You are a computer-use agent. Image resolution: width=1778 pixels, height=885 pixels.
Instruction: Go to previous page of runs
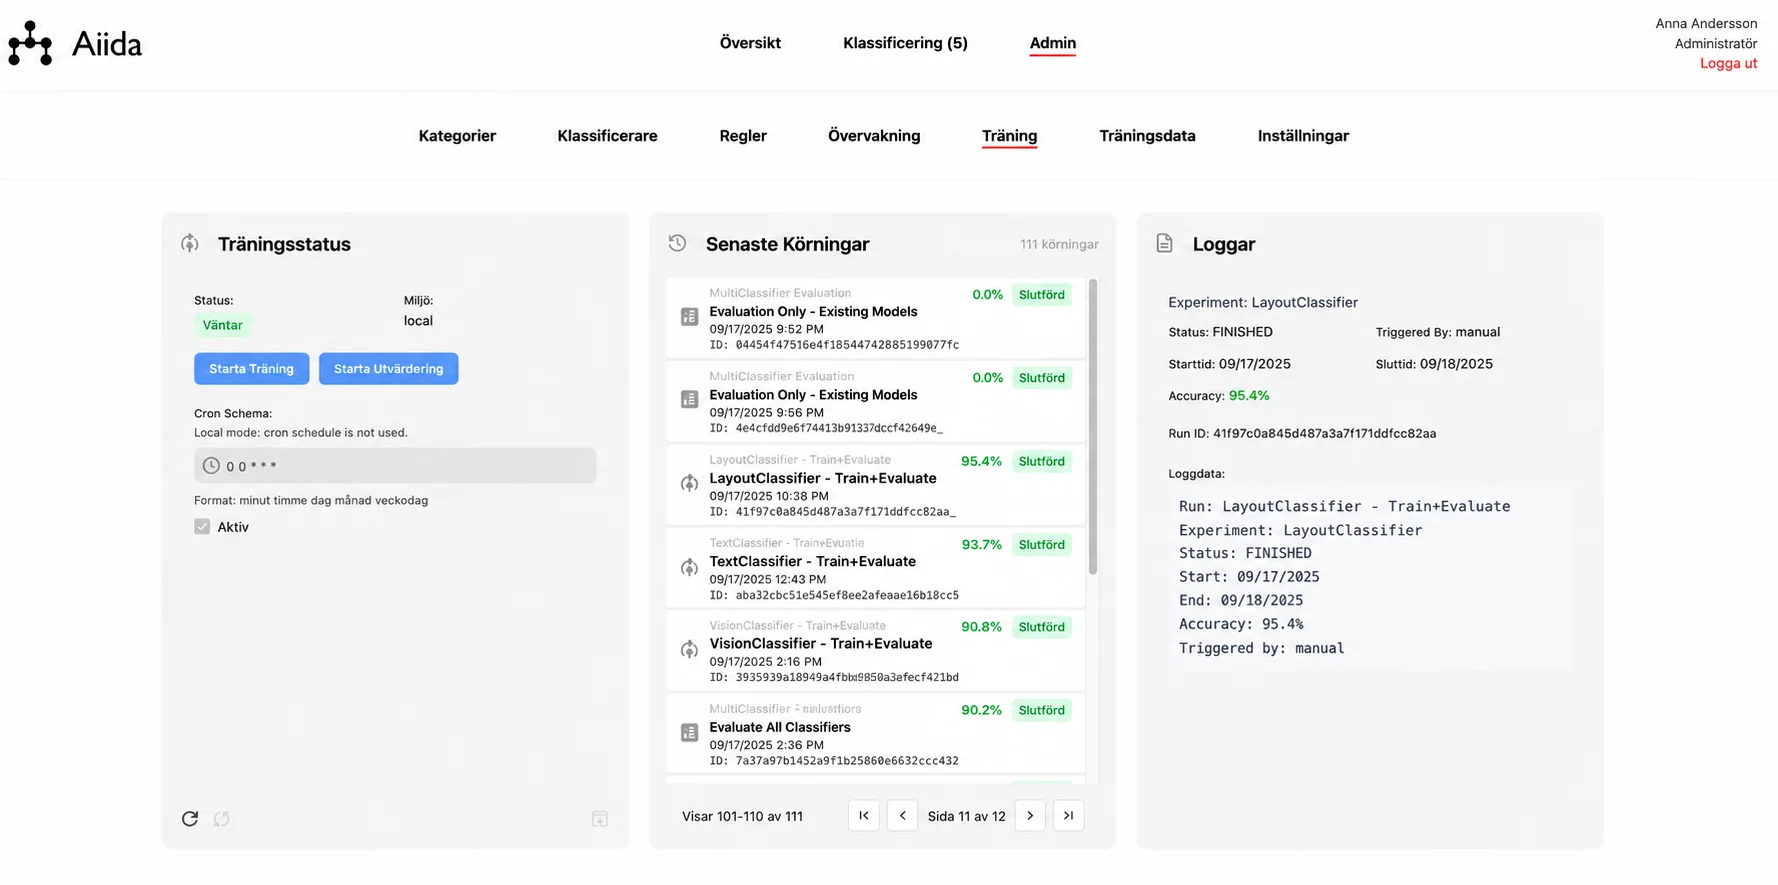point(903,816)
